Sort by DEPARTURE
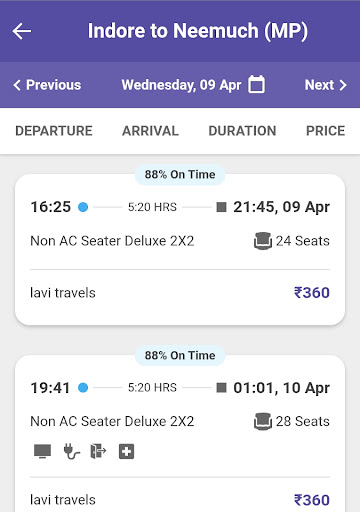The width and height of the screenshot is (360, 512). tap(54, 131)
